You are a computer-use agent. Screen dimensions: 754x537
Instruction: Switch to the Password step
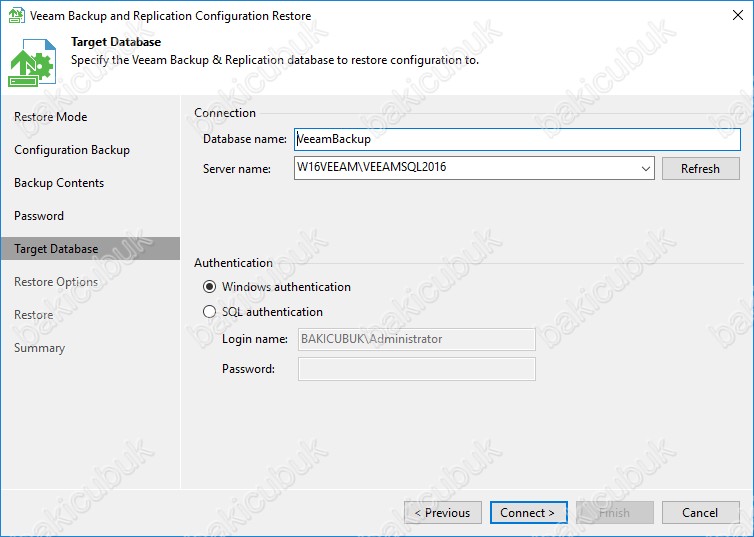click(39, 216)
